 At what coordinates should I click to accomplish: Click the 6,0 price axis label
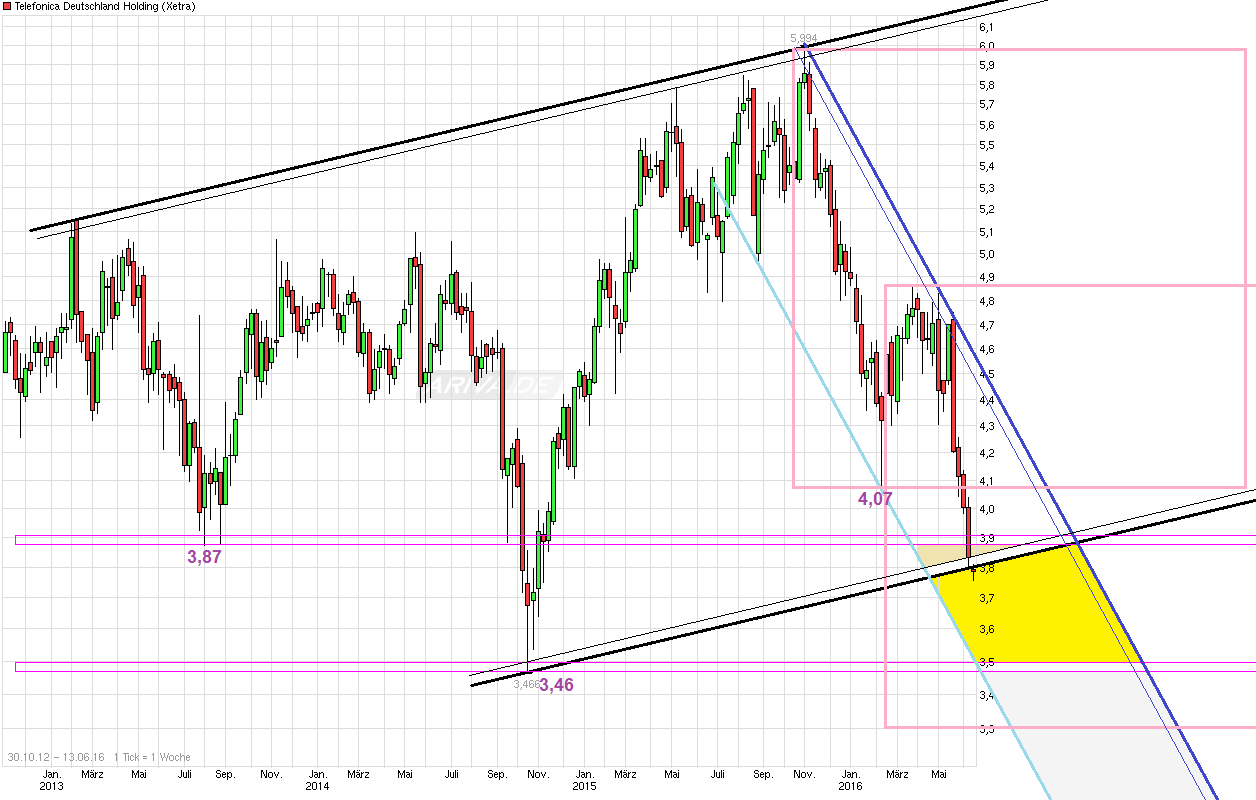tap(986, 45)
